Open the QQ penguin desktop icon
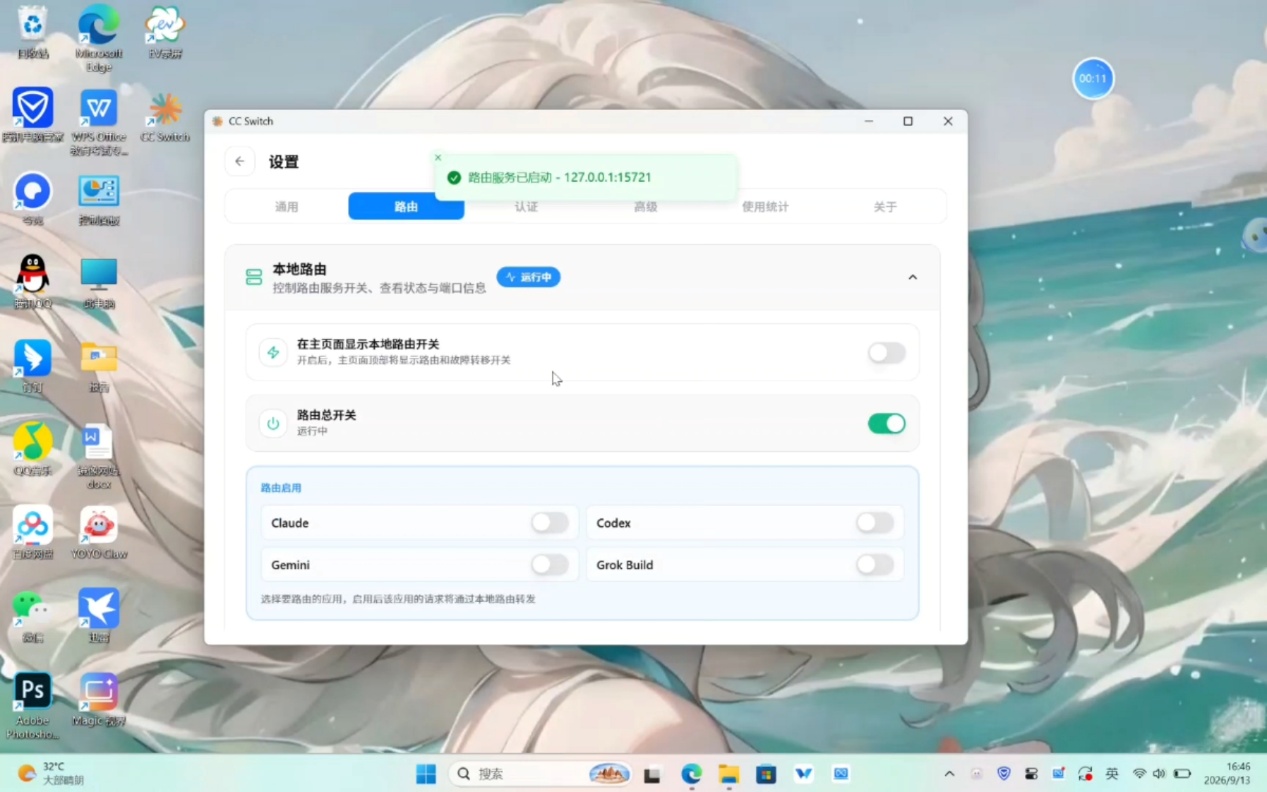1267x792 pixels. click(x=33, y=281)
